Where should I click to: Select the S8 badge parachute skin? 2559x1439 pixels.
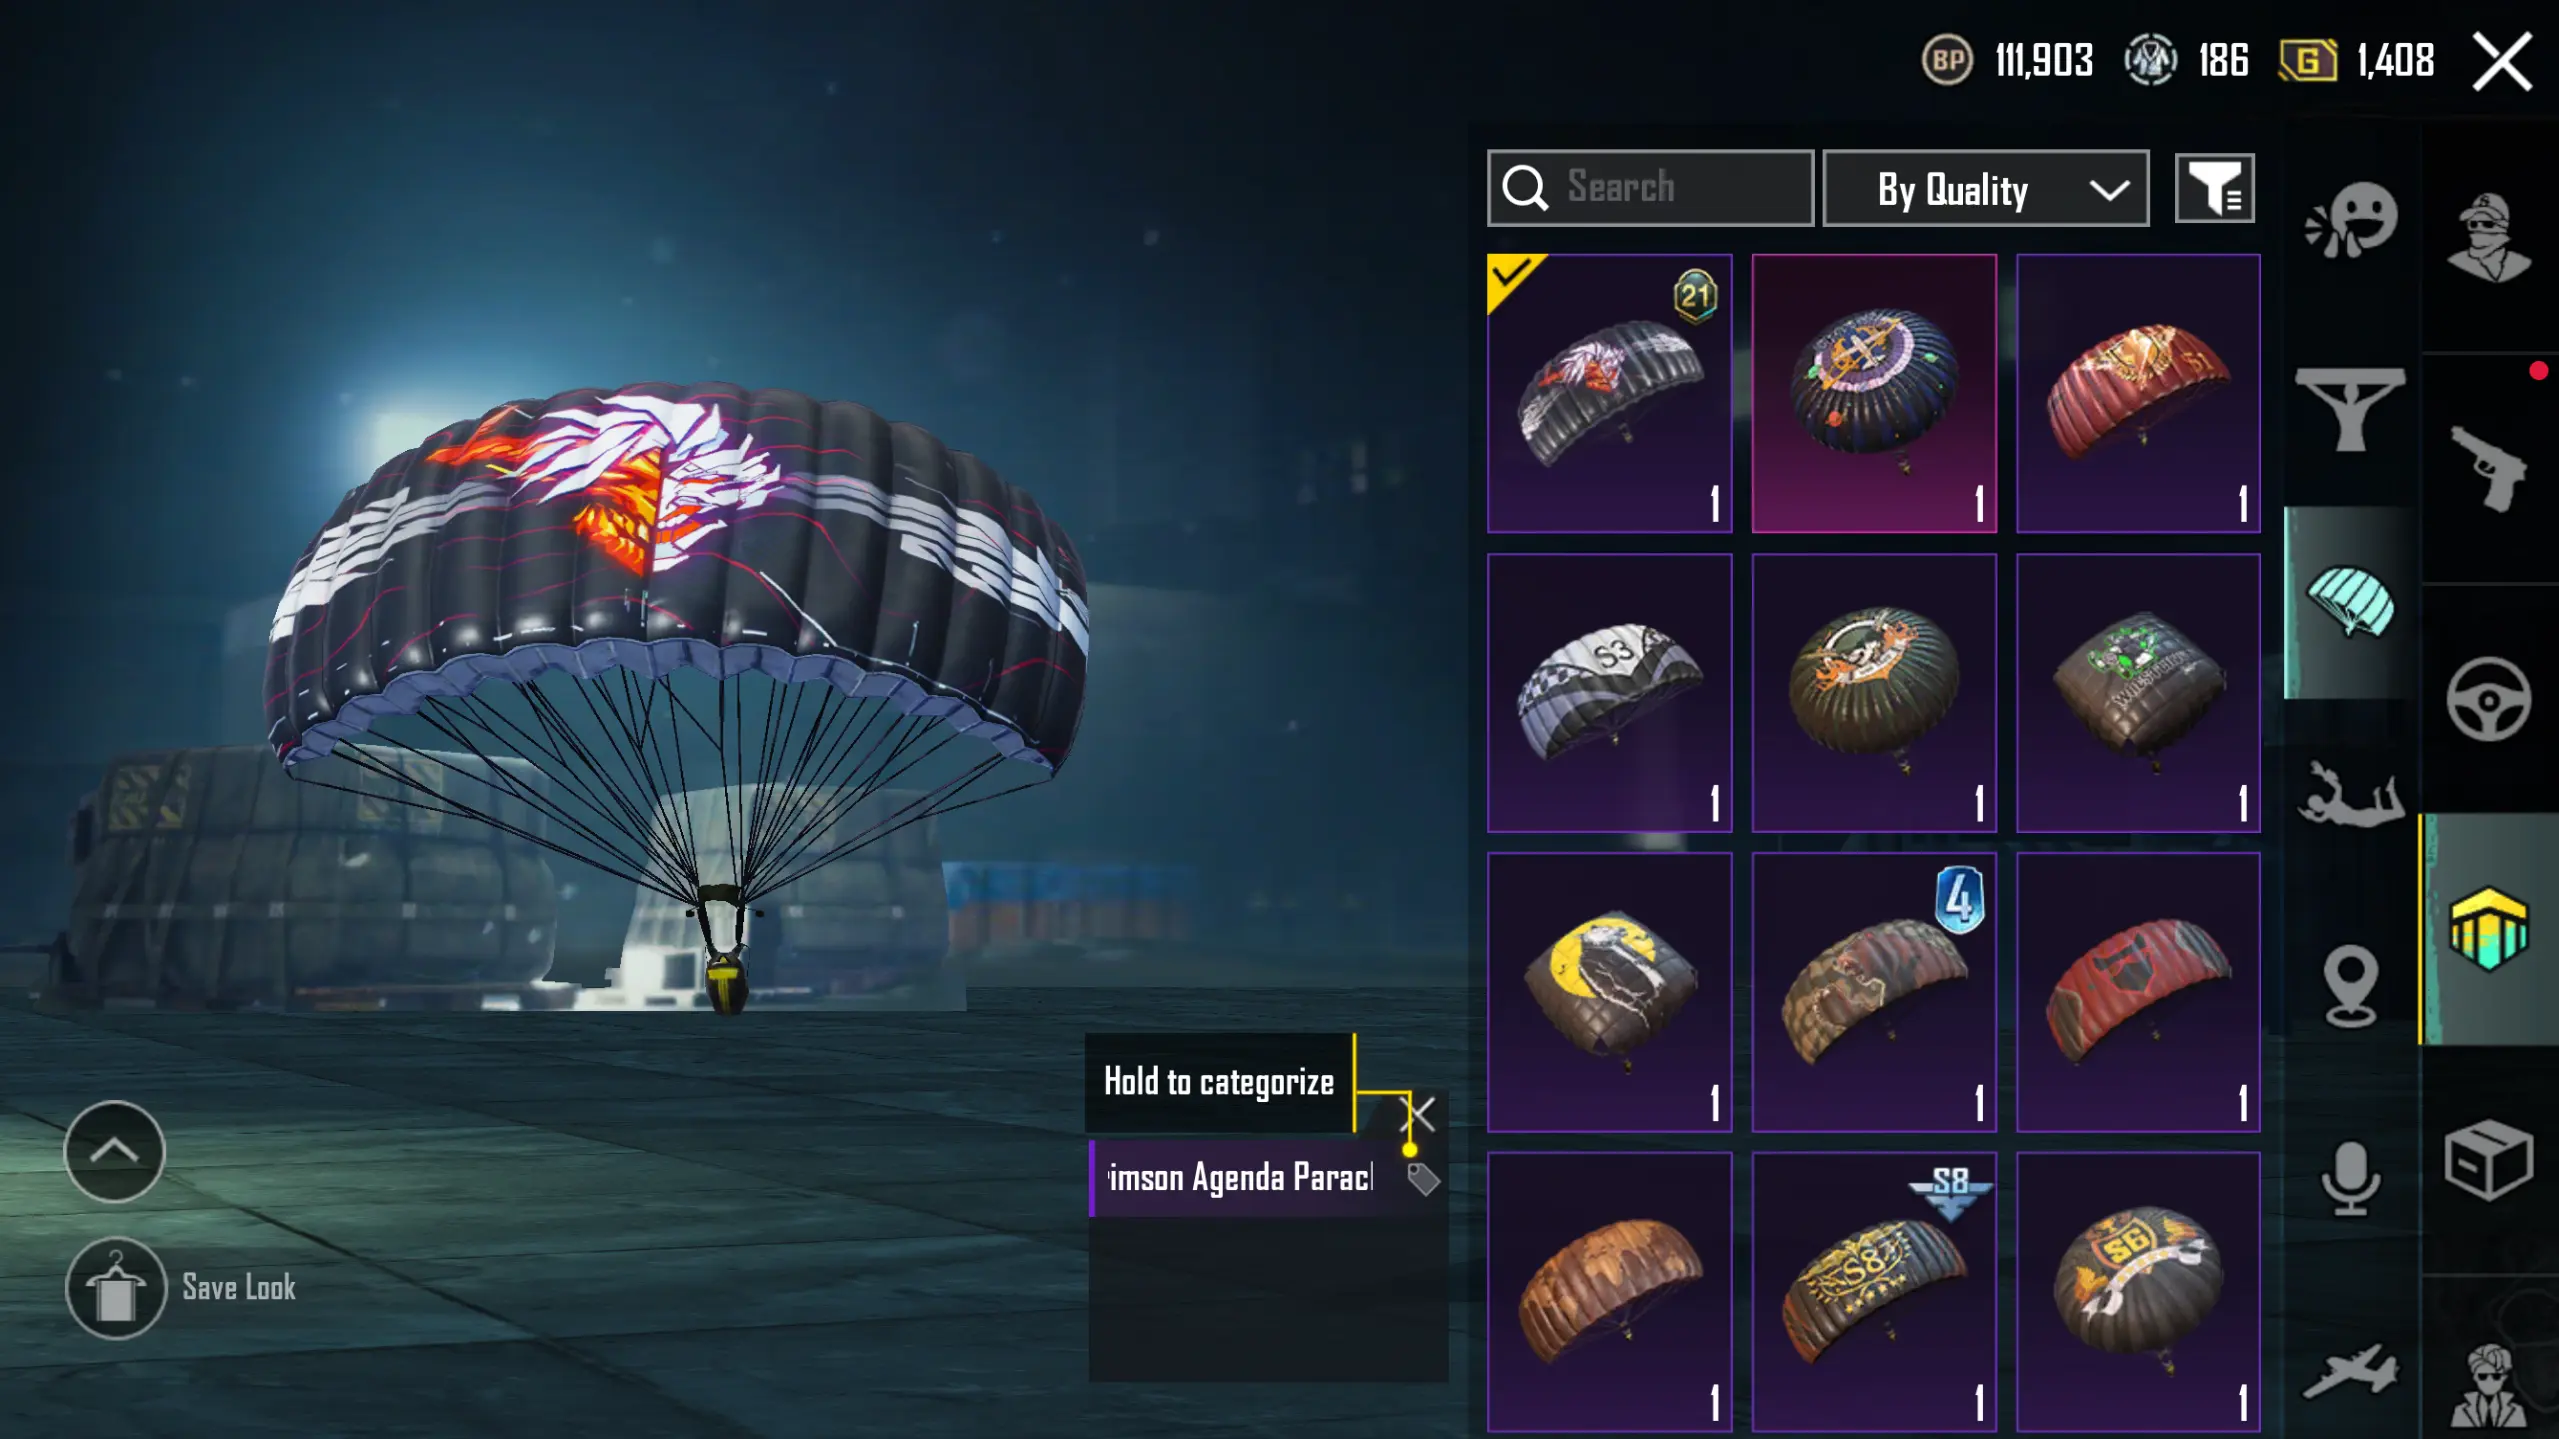tap(1874, 1291)
